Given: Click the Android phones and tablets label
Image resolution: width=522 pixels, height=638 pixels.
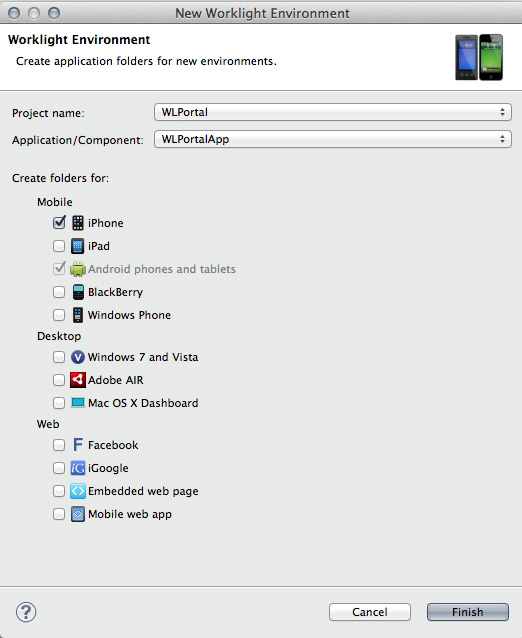Looking at the screenshot, I should tap(162, 269).
